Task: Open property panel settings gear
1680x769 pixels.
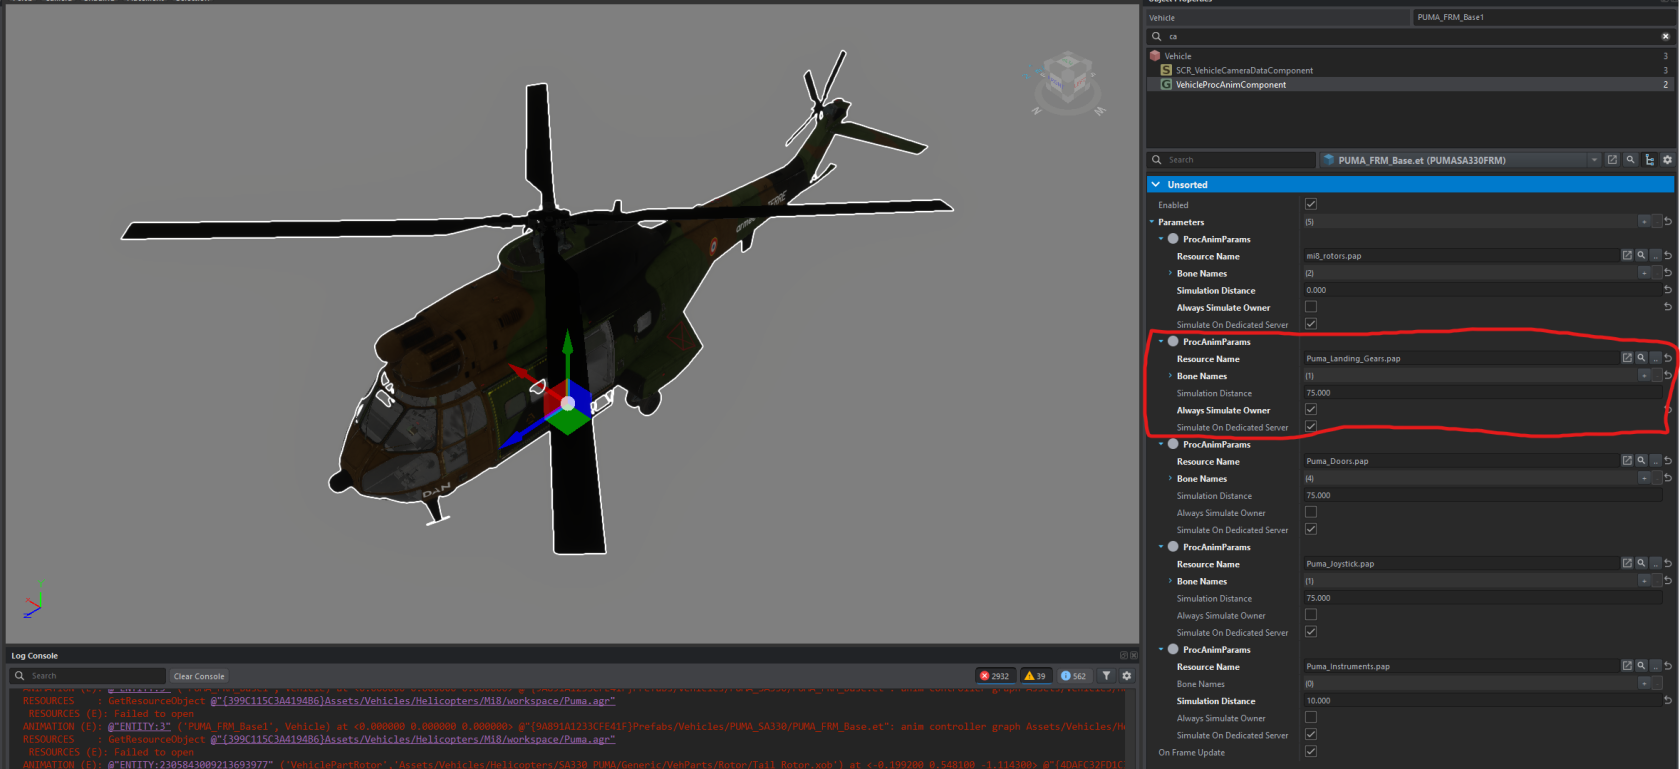Action: [x=1667, y=160]
